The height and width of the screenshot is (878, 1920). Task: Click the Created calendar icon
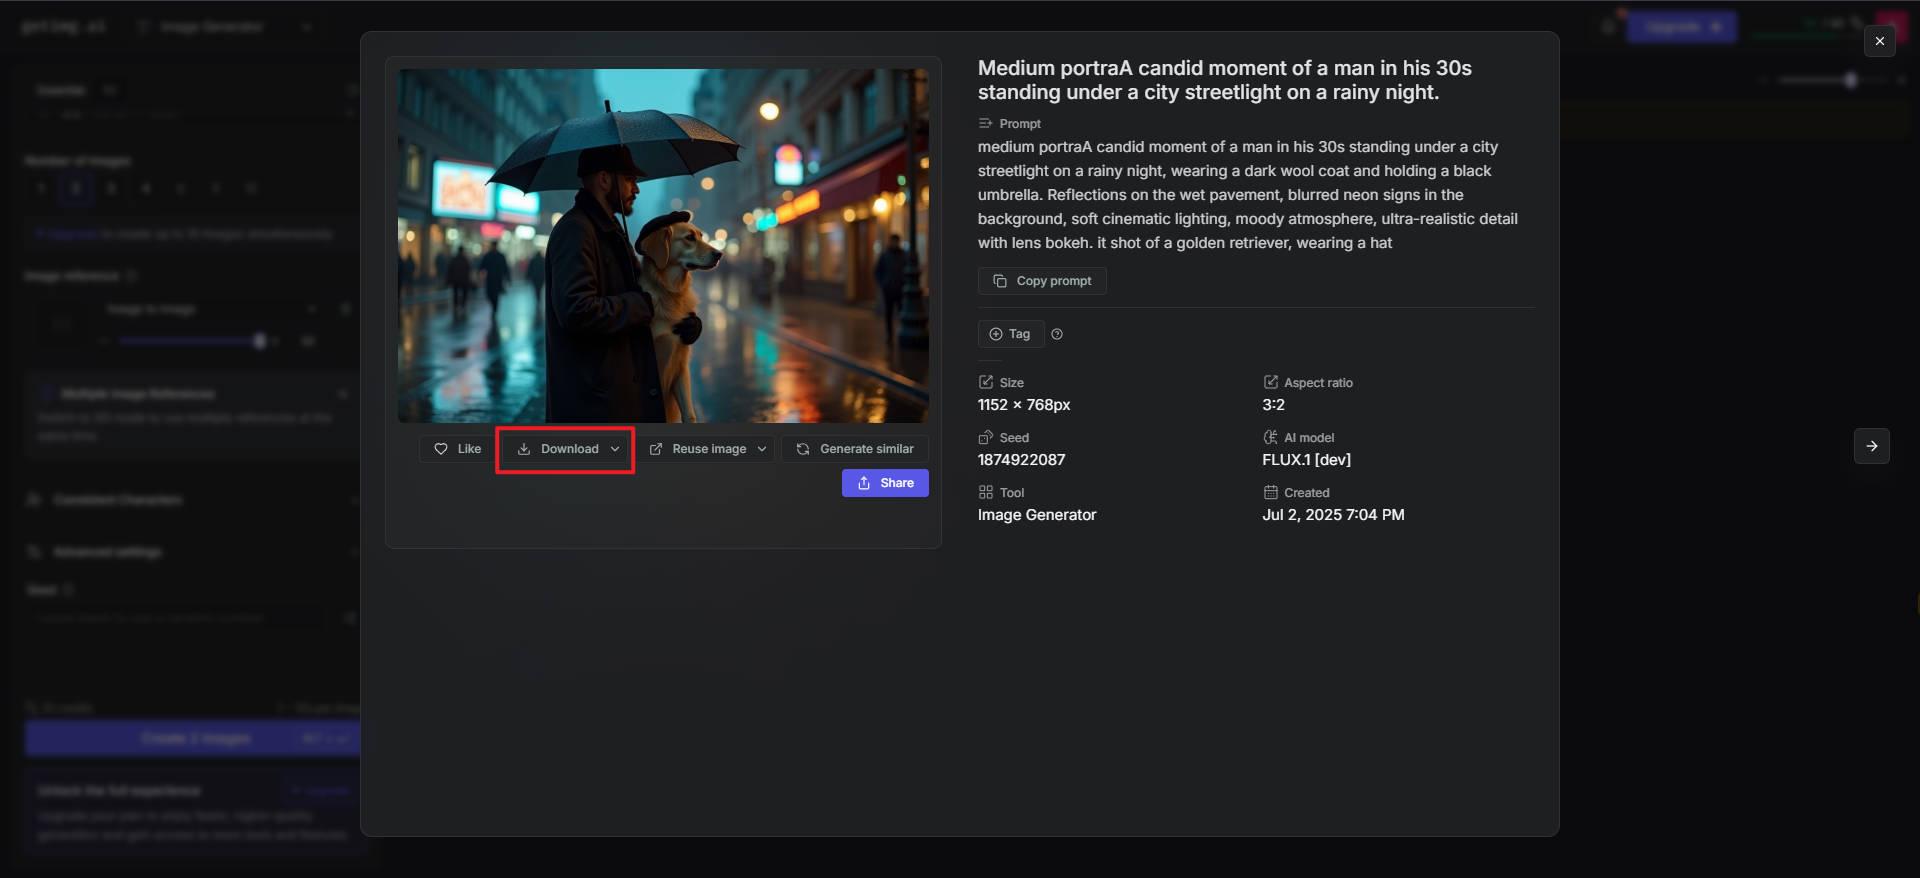1271,492
